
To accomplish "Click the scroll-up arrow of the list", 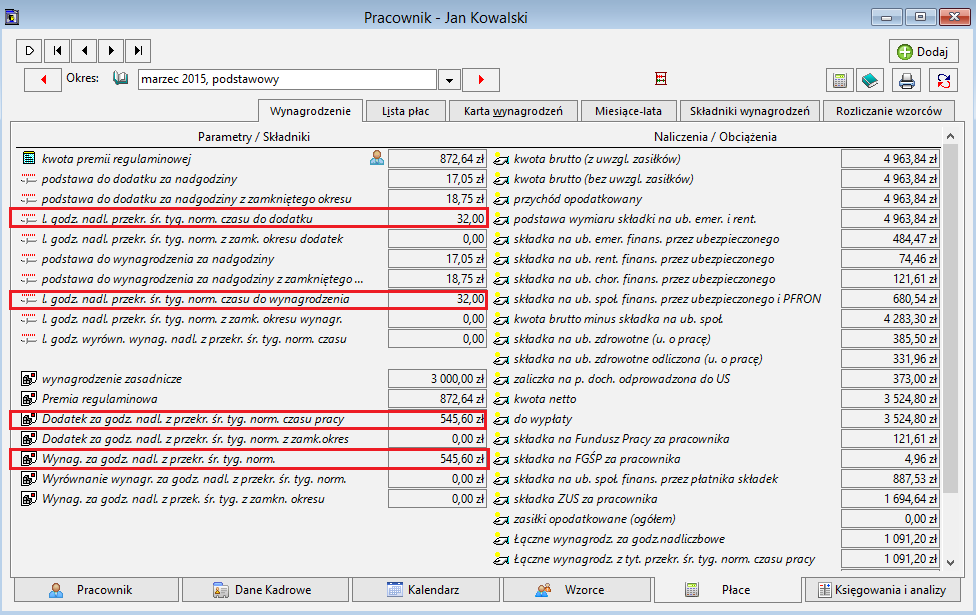I will click(950, 136).
